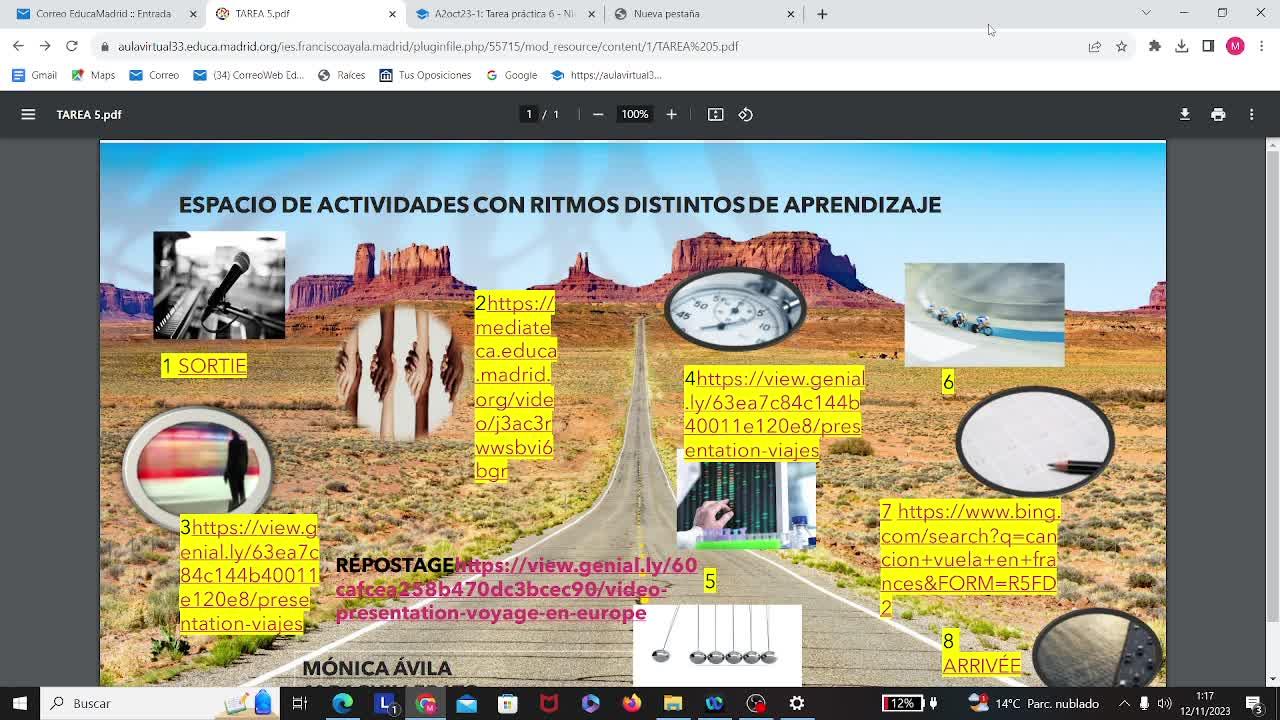This screenshot has width=1280, height=720.
Task: Open Settings gear on the taskbar
Action: 797,703
